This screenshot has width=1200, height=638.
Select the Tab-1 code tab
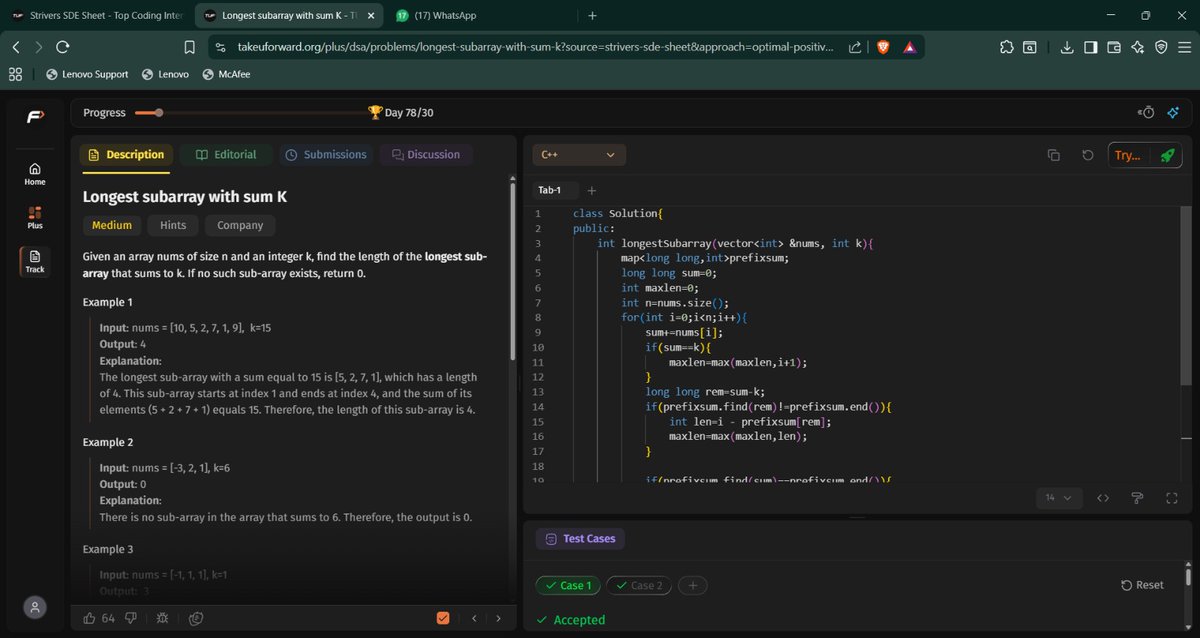tap(550, 190)
